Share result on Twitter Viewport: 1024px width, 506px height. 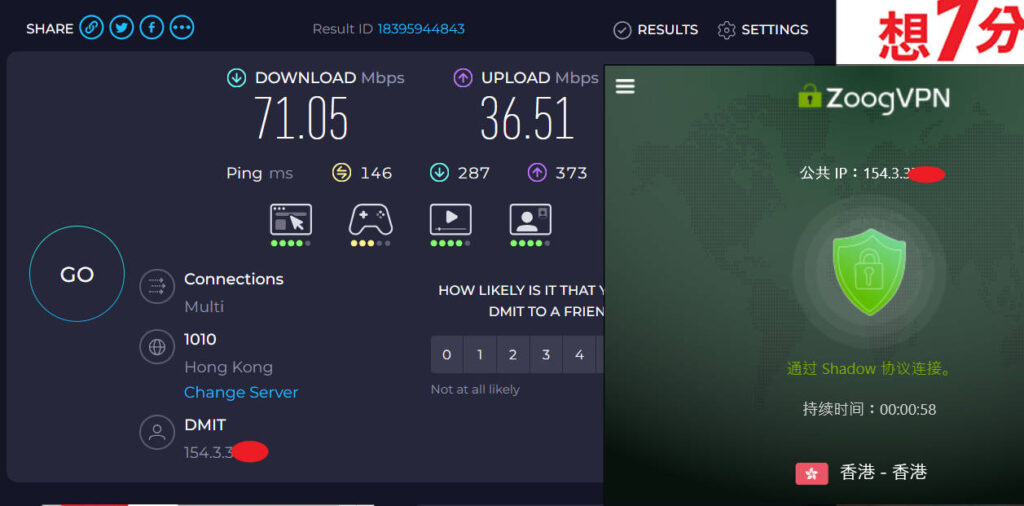122,28
